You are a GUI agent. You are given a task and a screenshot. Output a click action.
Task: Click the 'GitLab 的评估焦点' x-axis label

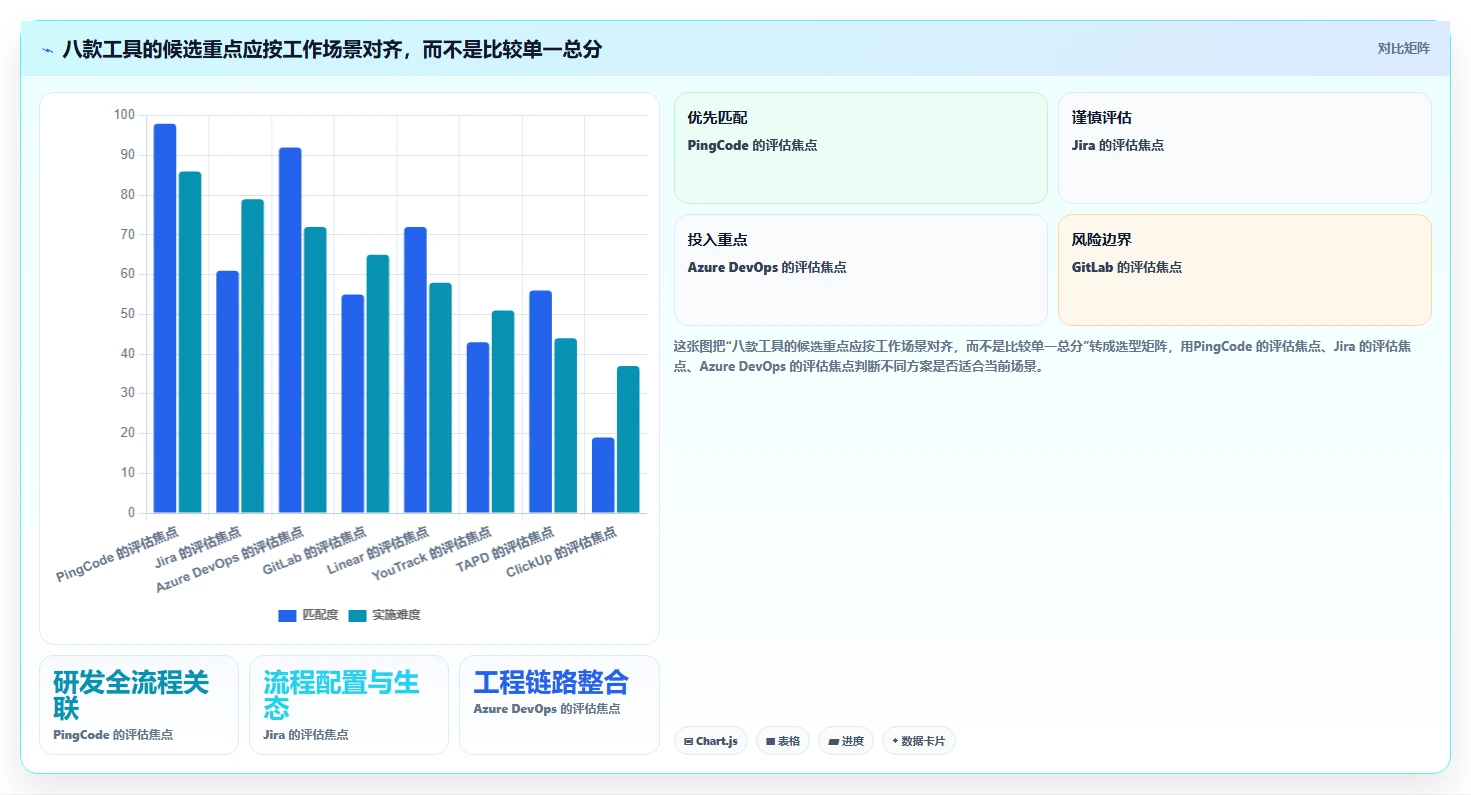(316, 551)
